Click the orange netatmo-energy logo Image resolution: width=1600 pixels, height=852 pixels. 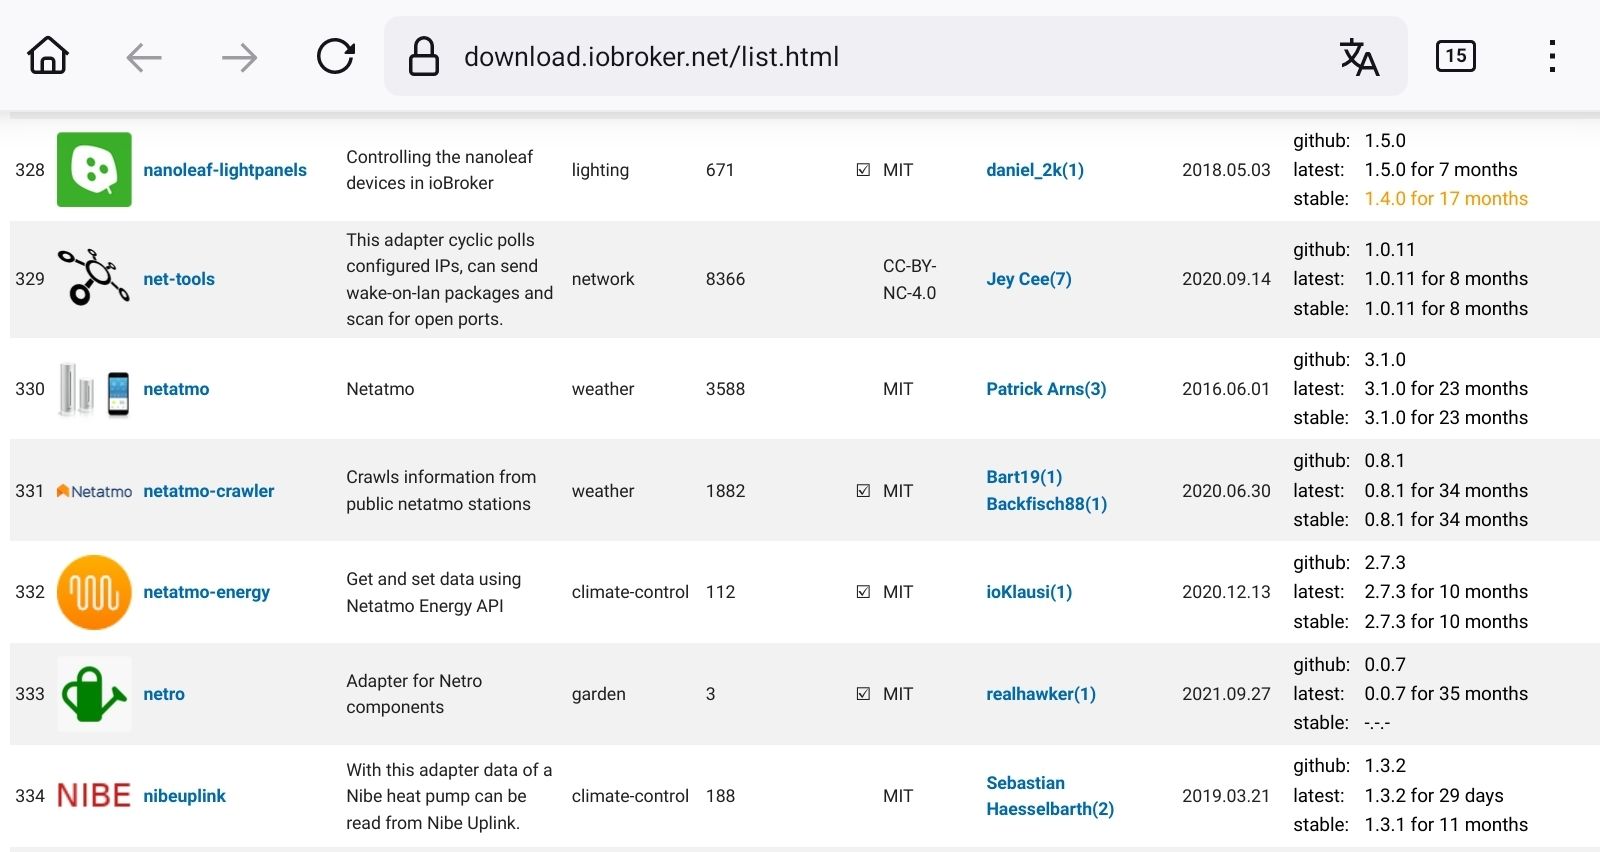click(94, 592)
